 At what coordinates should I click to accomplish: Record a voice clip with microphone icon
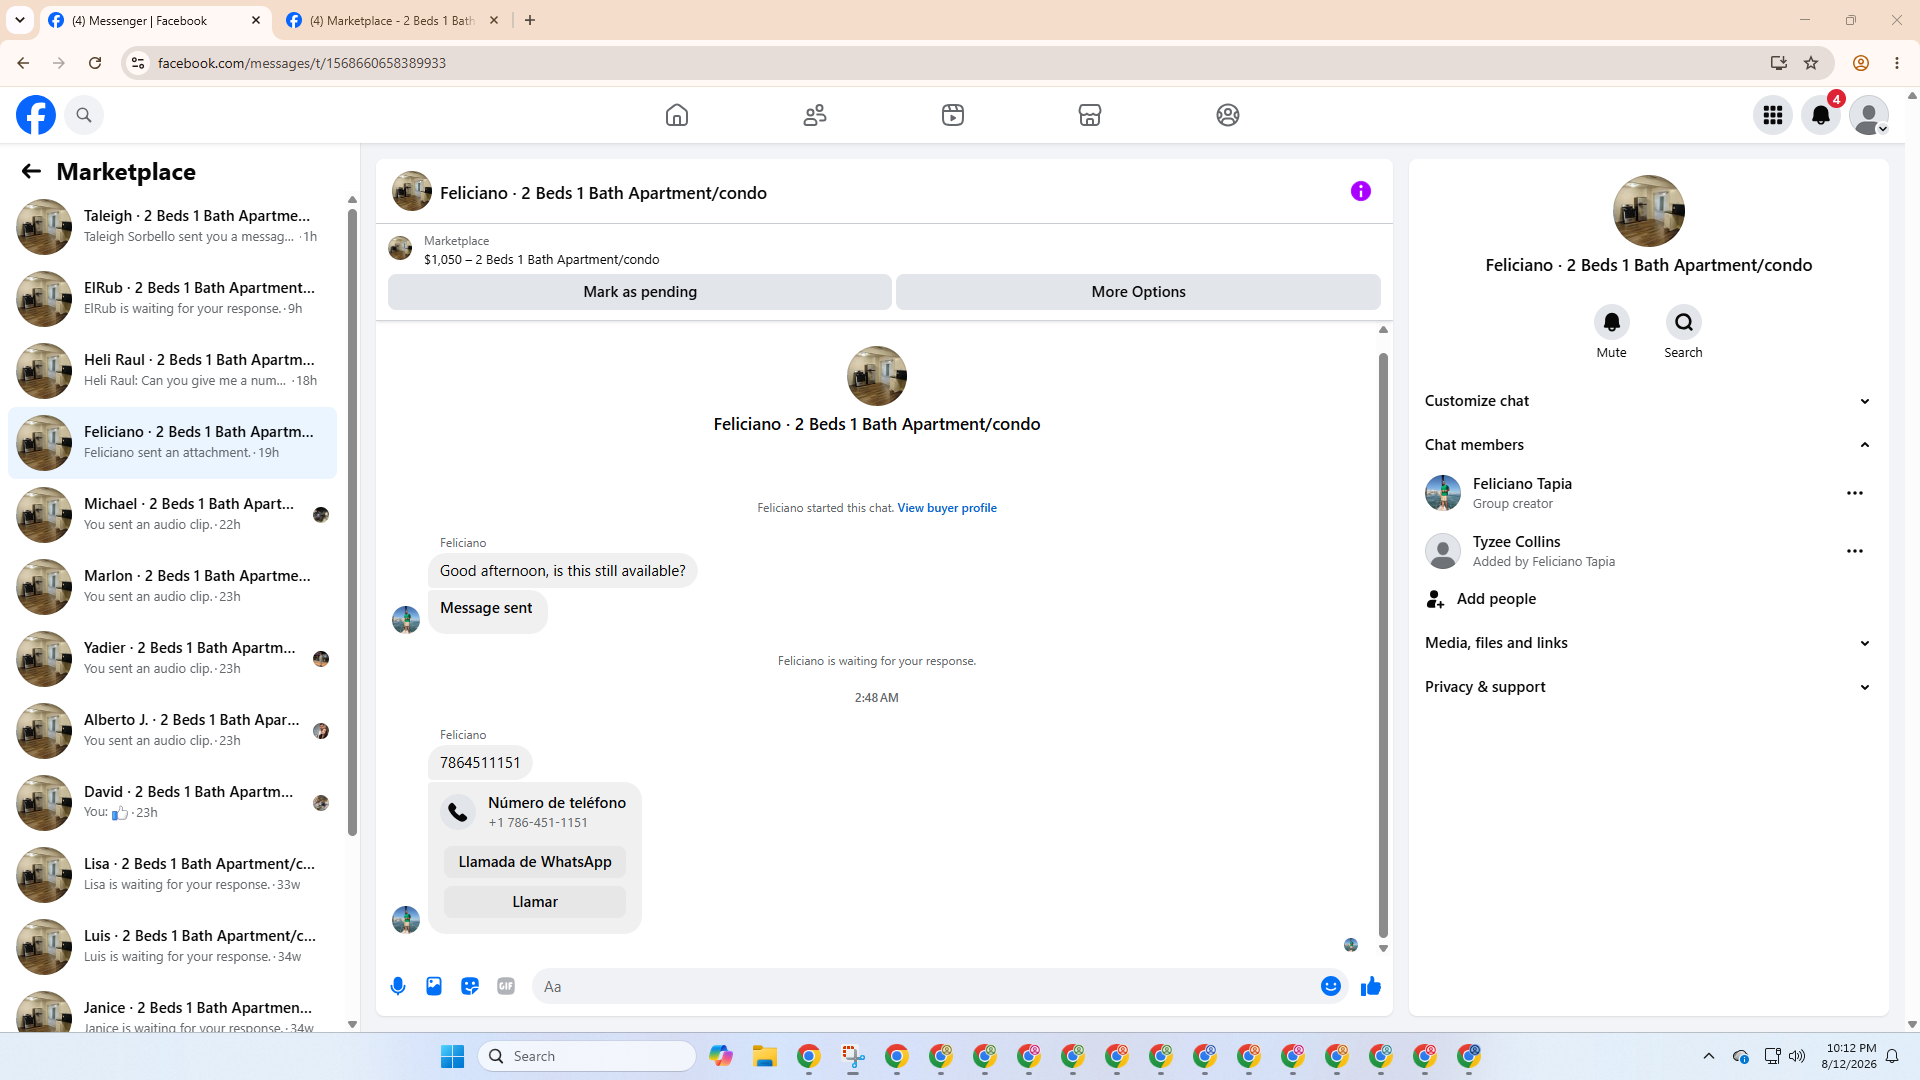tap(398, 986)
